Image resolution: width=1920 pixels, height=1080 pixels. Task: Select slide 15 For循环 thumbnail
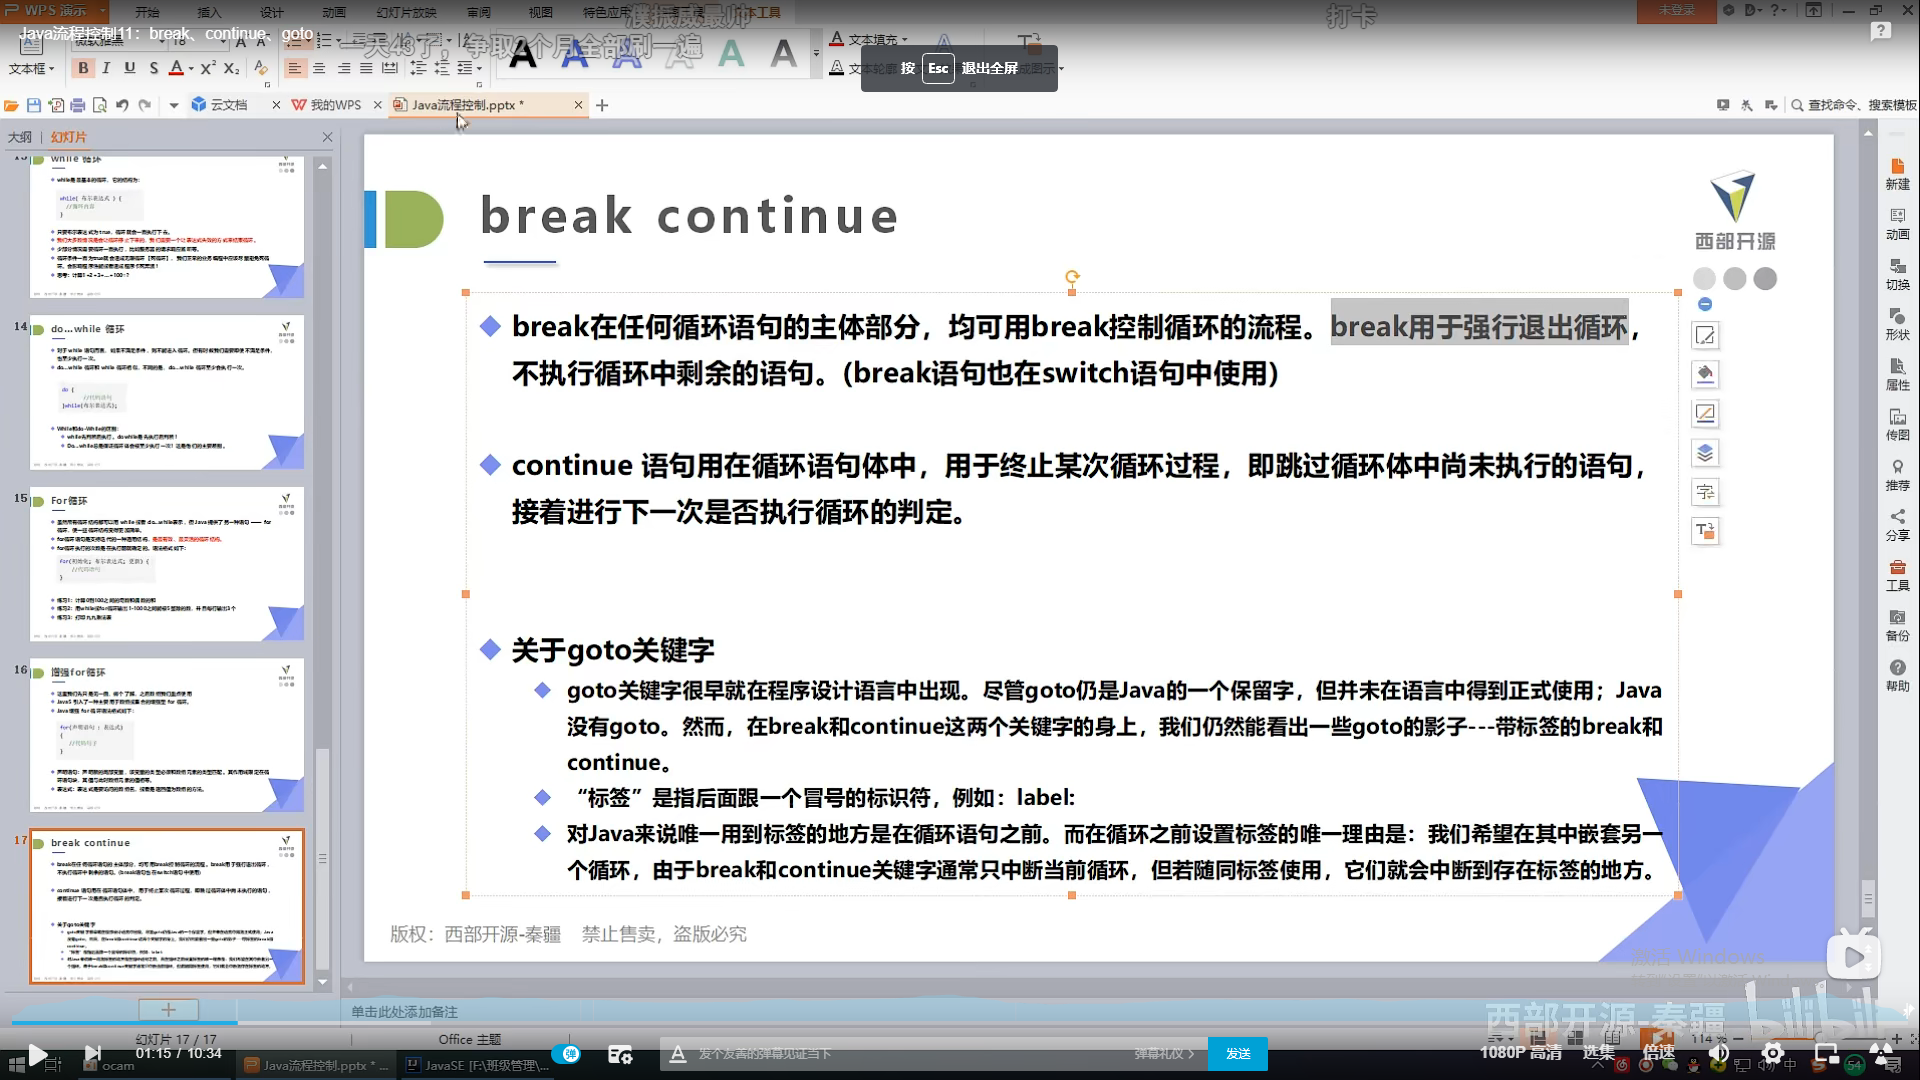click(167, 564)
